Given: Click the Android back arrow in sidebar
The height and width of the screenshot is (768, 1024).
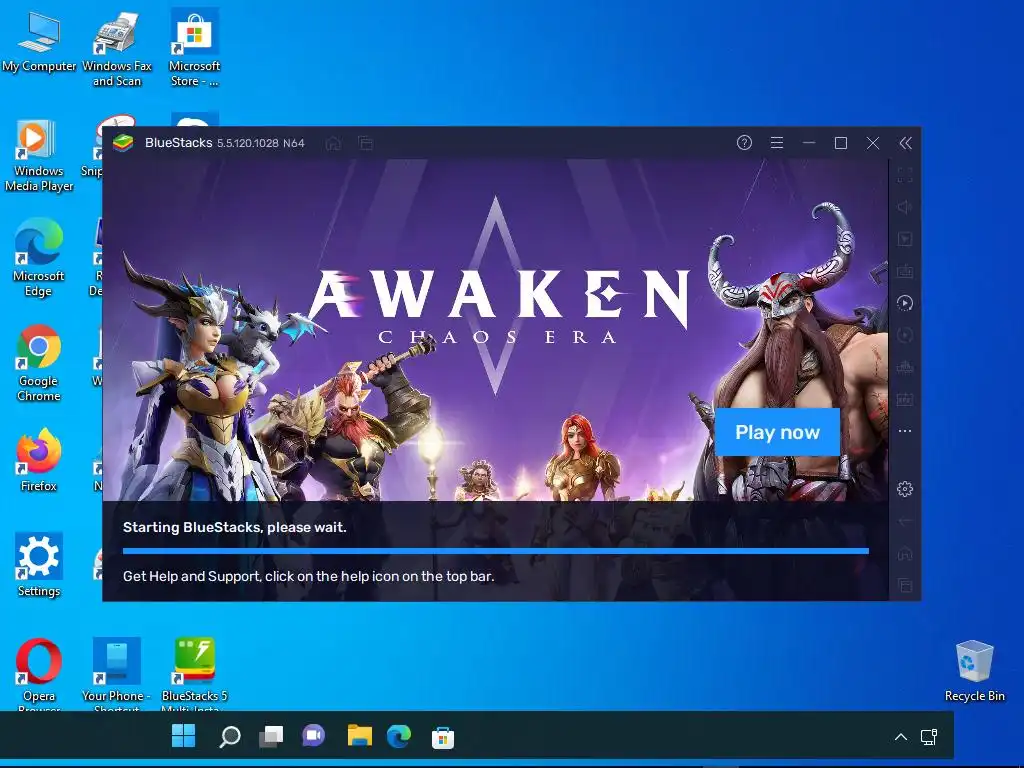Looking at the screenshot, I should pos(905,521).
